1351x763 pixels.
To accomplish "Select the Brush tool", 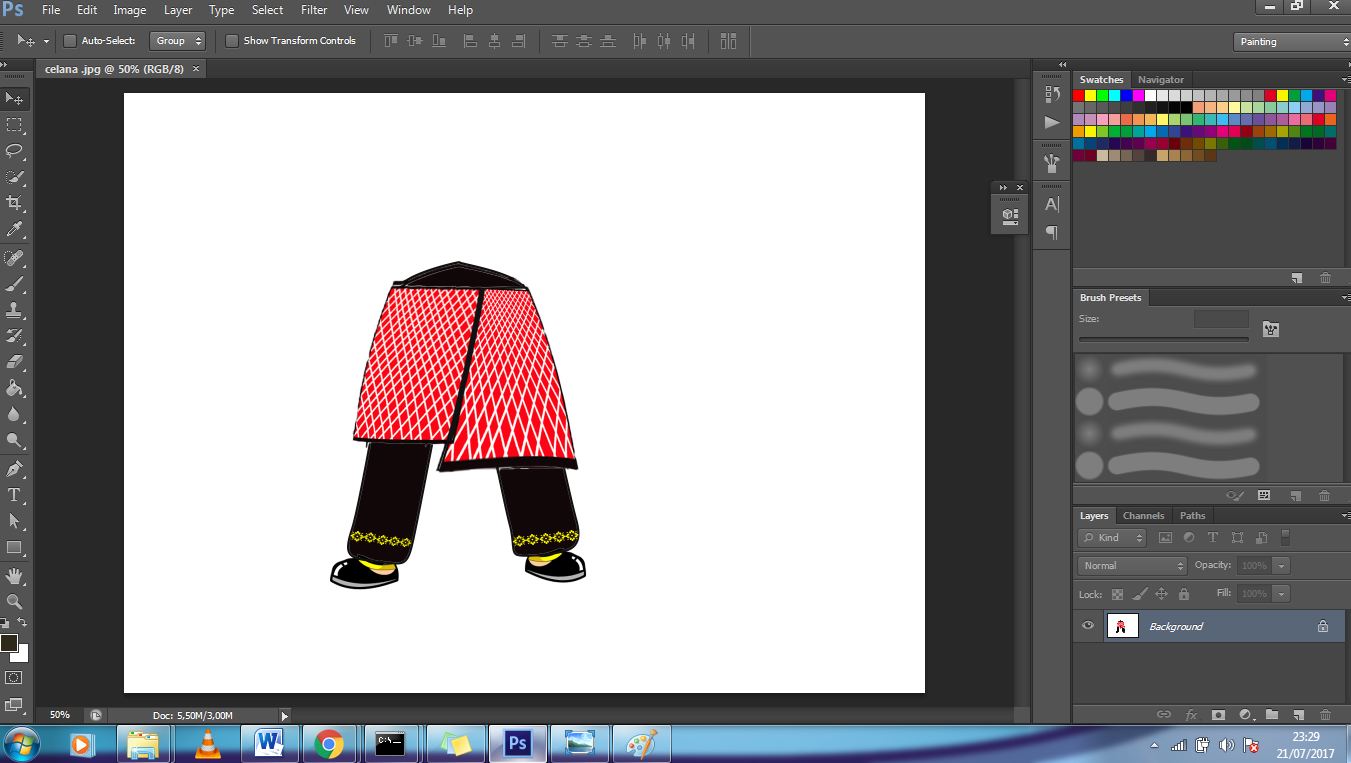I will click(x=15, y=284).
